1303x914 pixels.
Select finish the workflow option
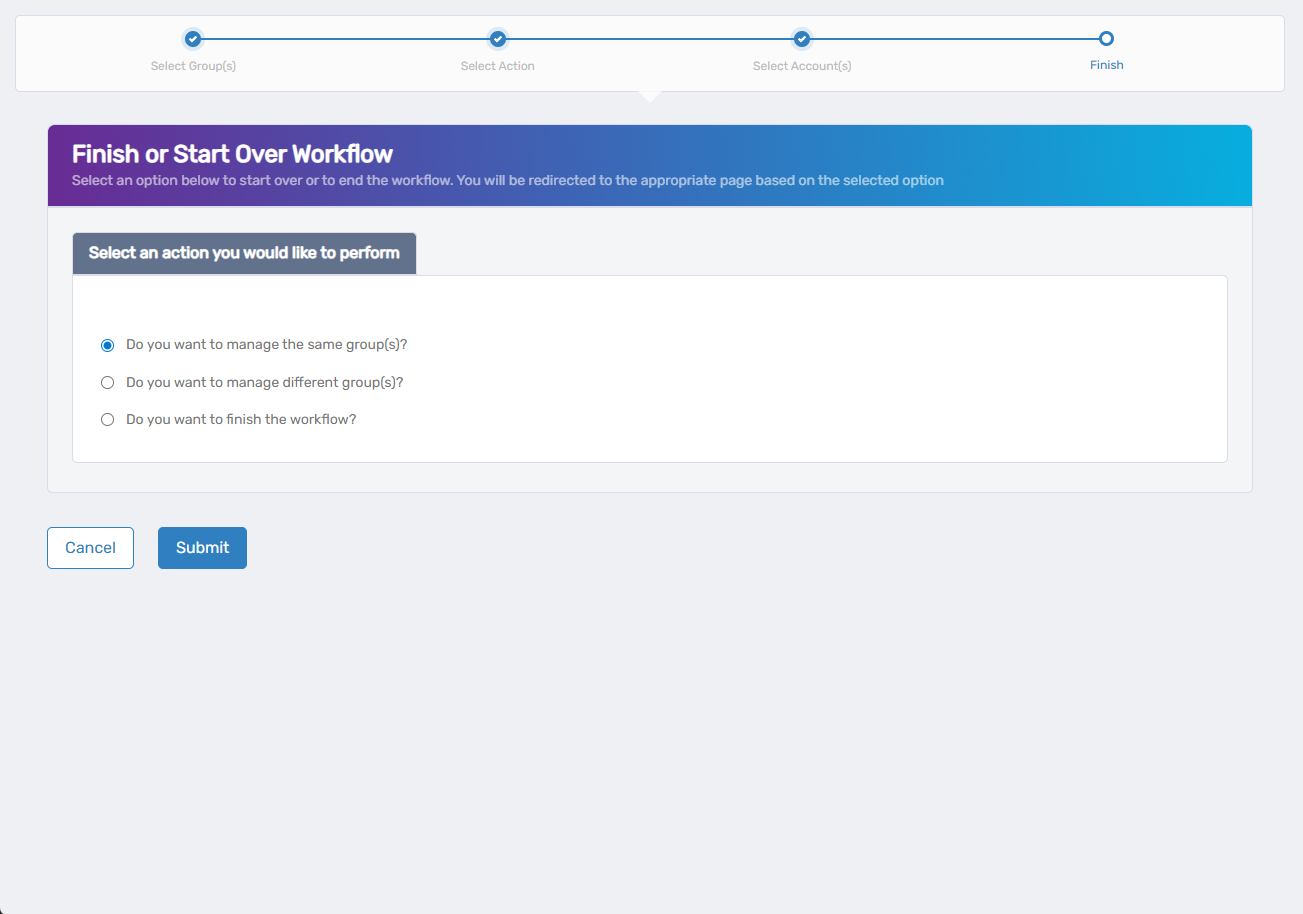[107, 419]
